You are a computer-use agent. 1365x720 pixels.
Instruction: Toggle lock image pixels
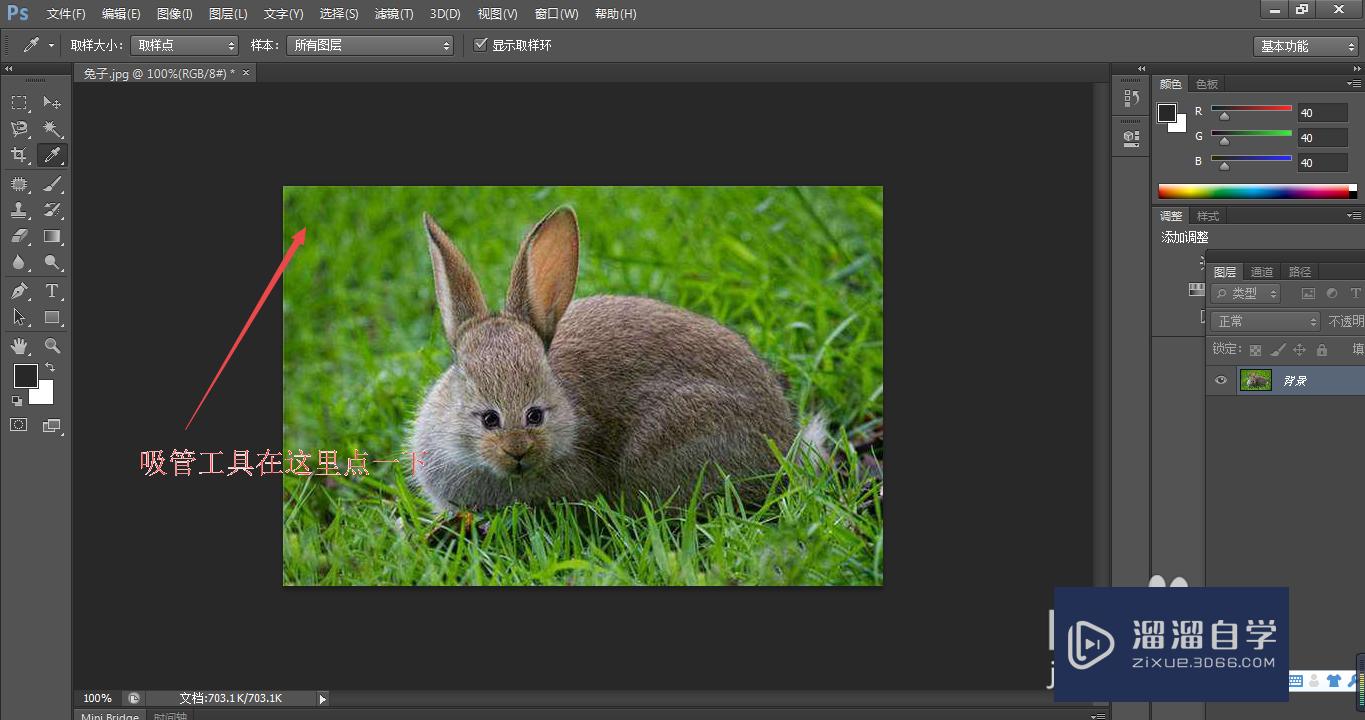[1278, 350]
